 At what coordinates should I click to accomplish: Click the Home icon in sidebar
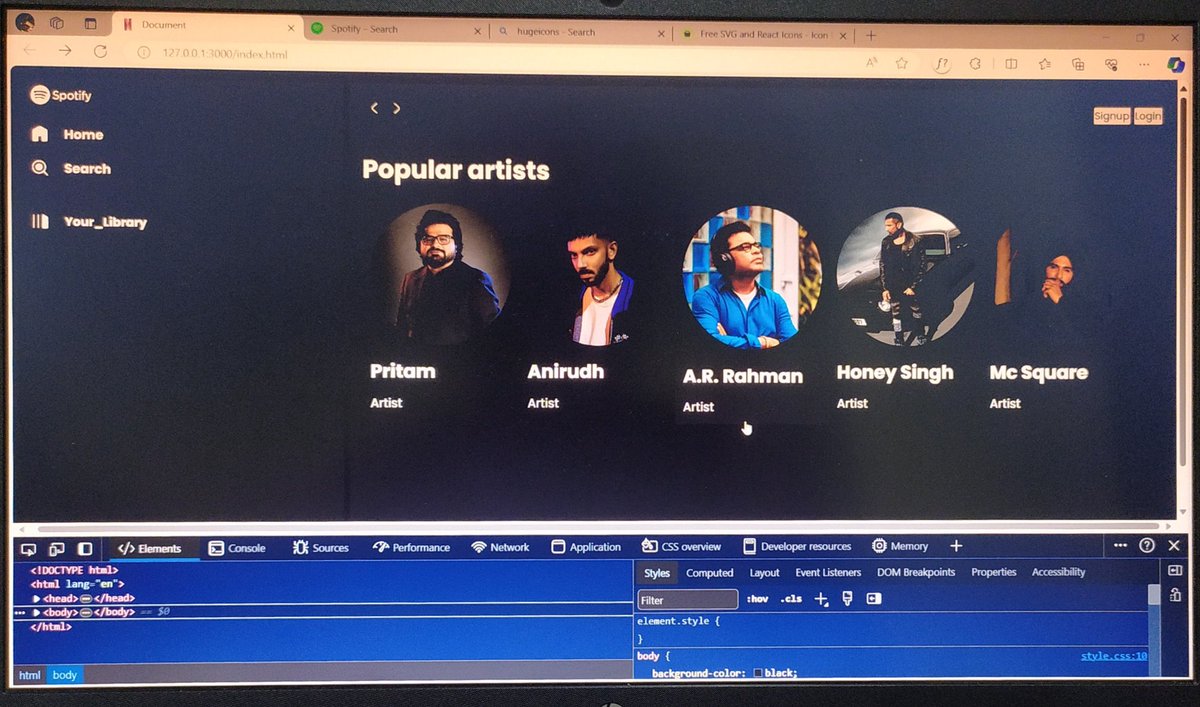[x=40, y=134]
